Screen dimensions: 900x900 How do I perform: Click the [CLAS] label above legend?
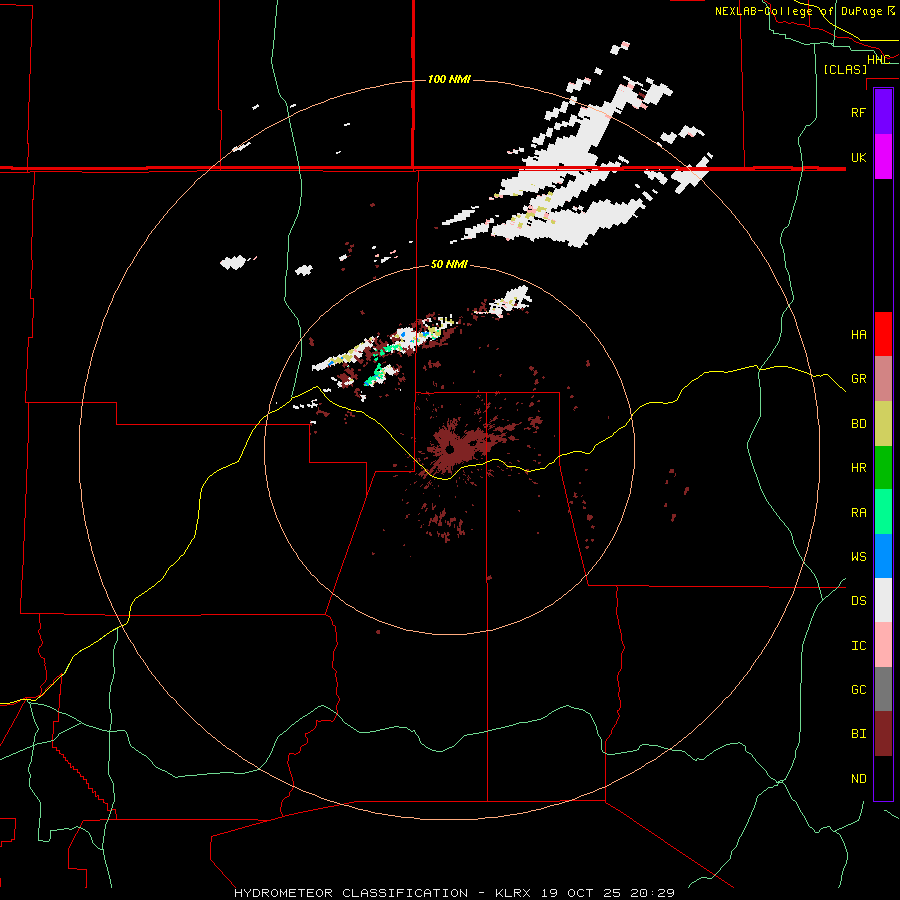[845, 69]
